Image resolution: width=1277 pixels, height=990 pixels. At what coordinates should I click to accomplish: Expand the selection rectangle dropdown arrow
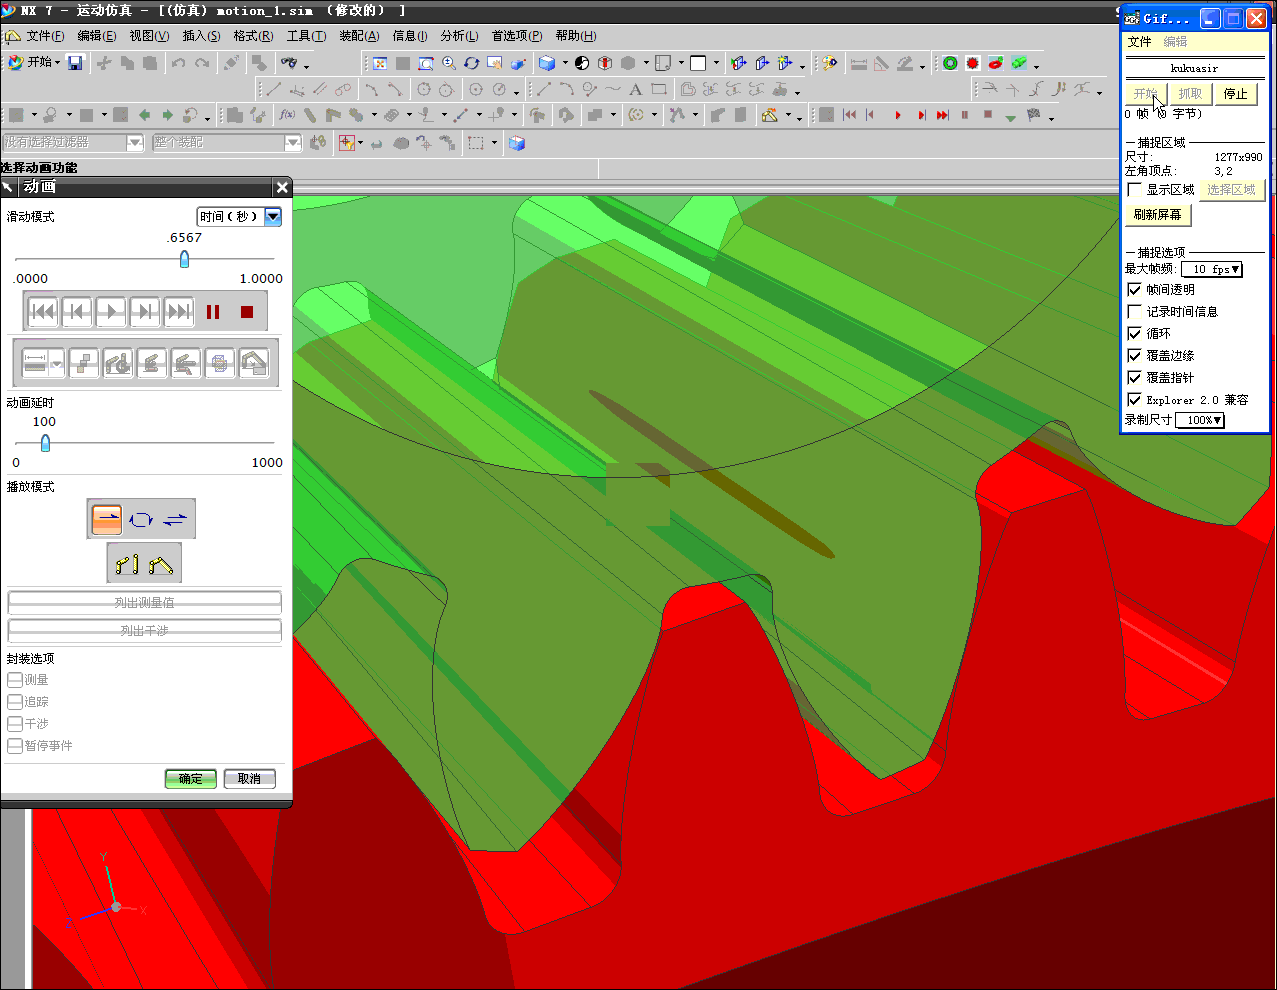point(494,143)
